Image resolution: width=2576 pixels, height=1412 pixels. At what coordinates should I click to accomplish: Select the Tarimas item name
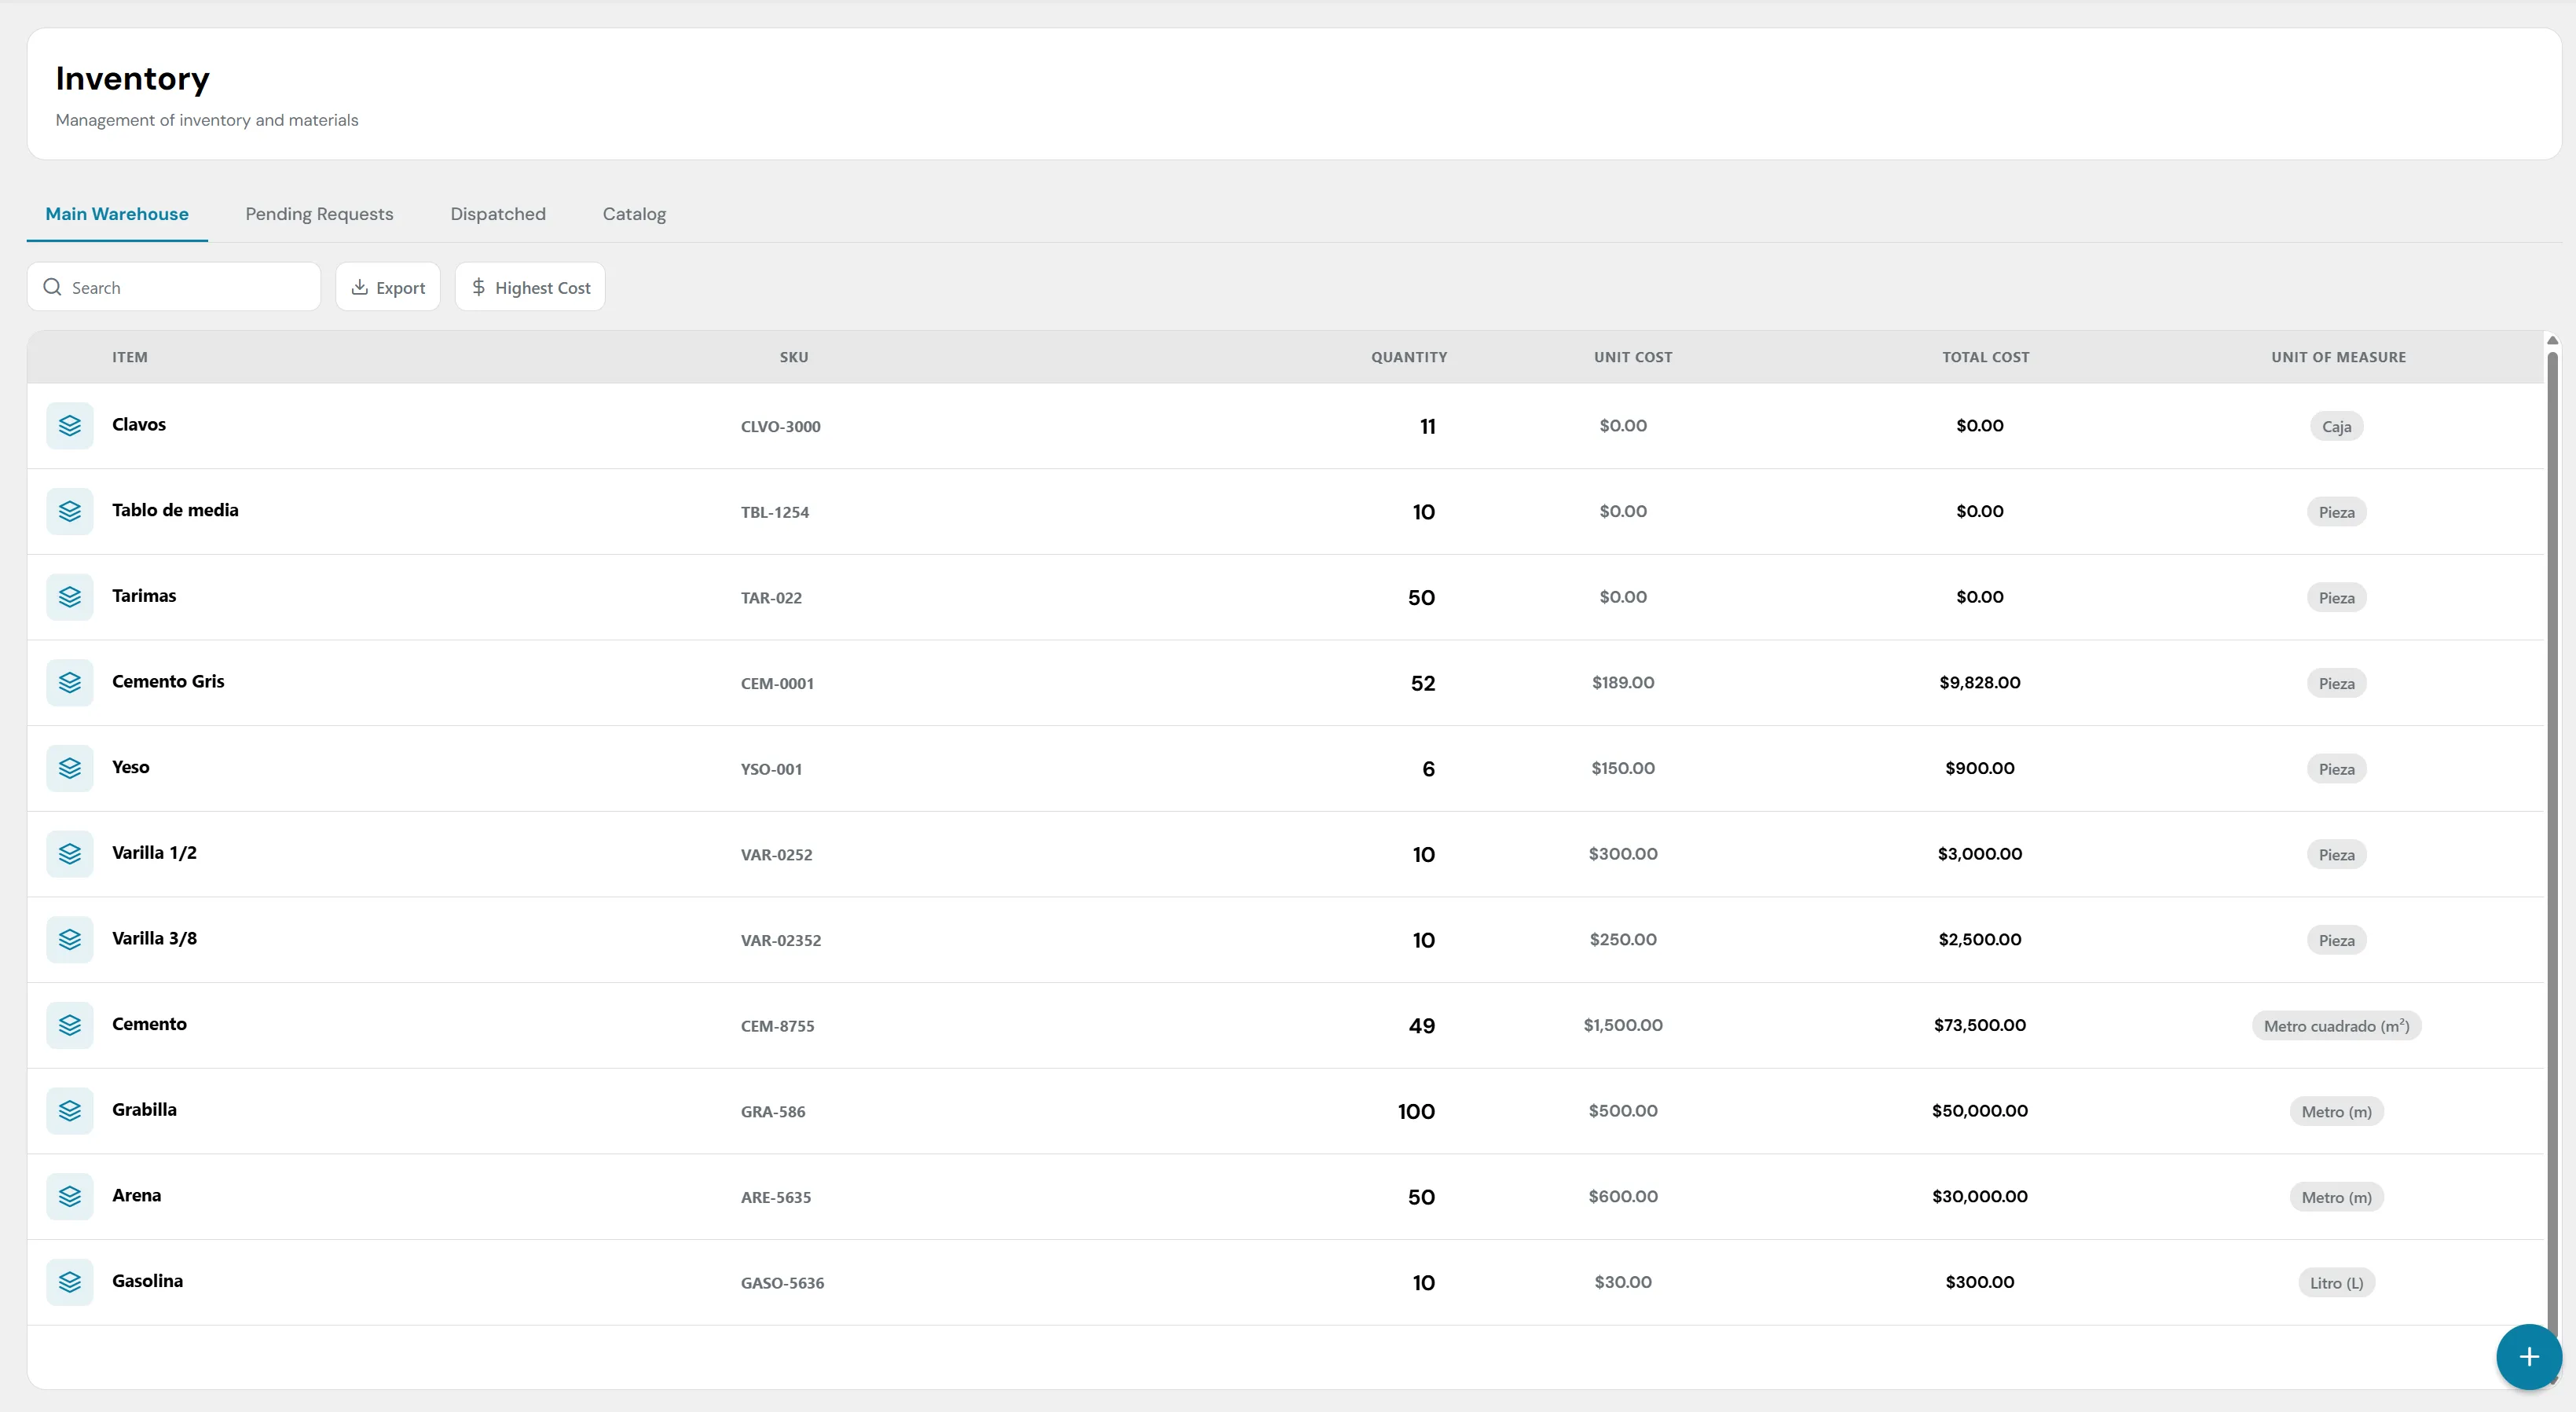144,595
